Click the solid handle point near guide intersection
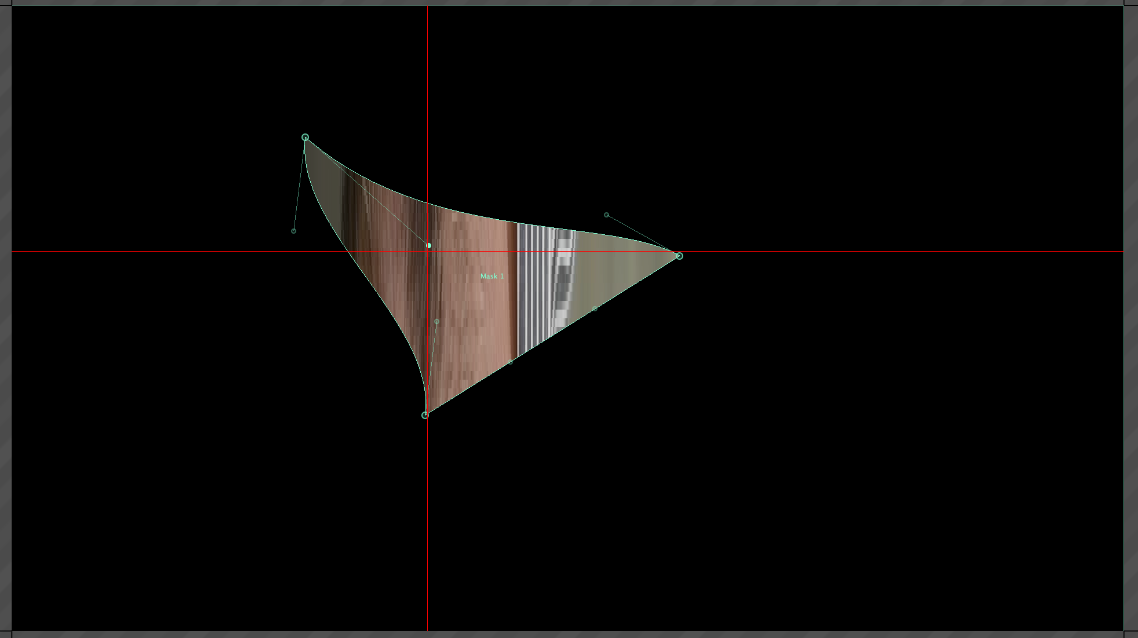The height and width of the screenshot is (638, 1138). [429, 245]
